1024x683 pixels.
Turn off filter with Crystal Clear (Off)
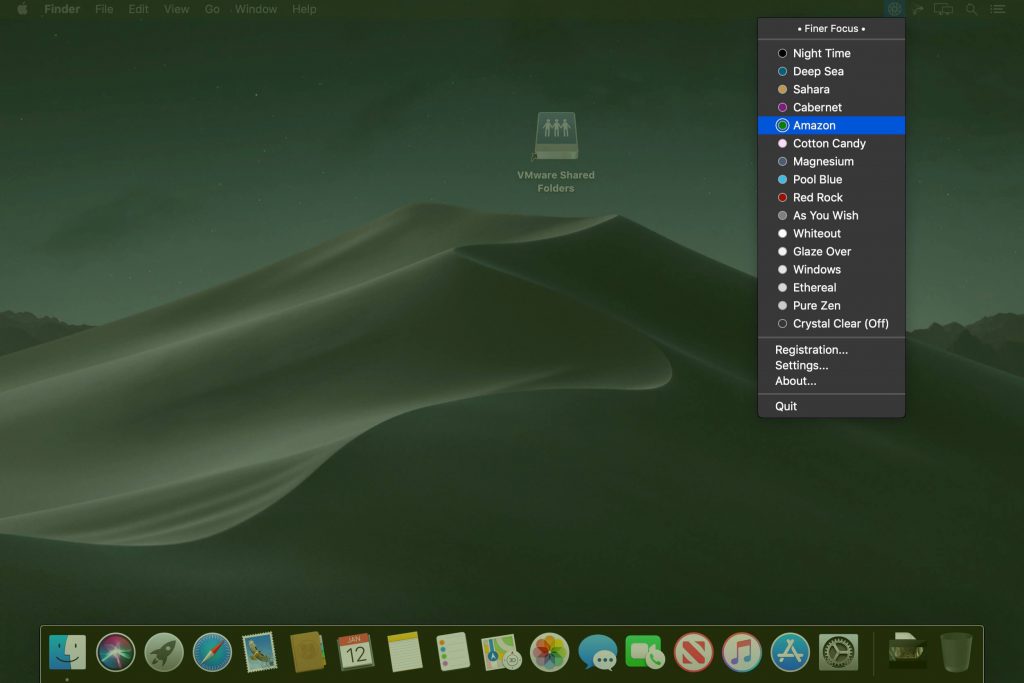tap(840, 324)
